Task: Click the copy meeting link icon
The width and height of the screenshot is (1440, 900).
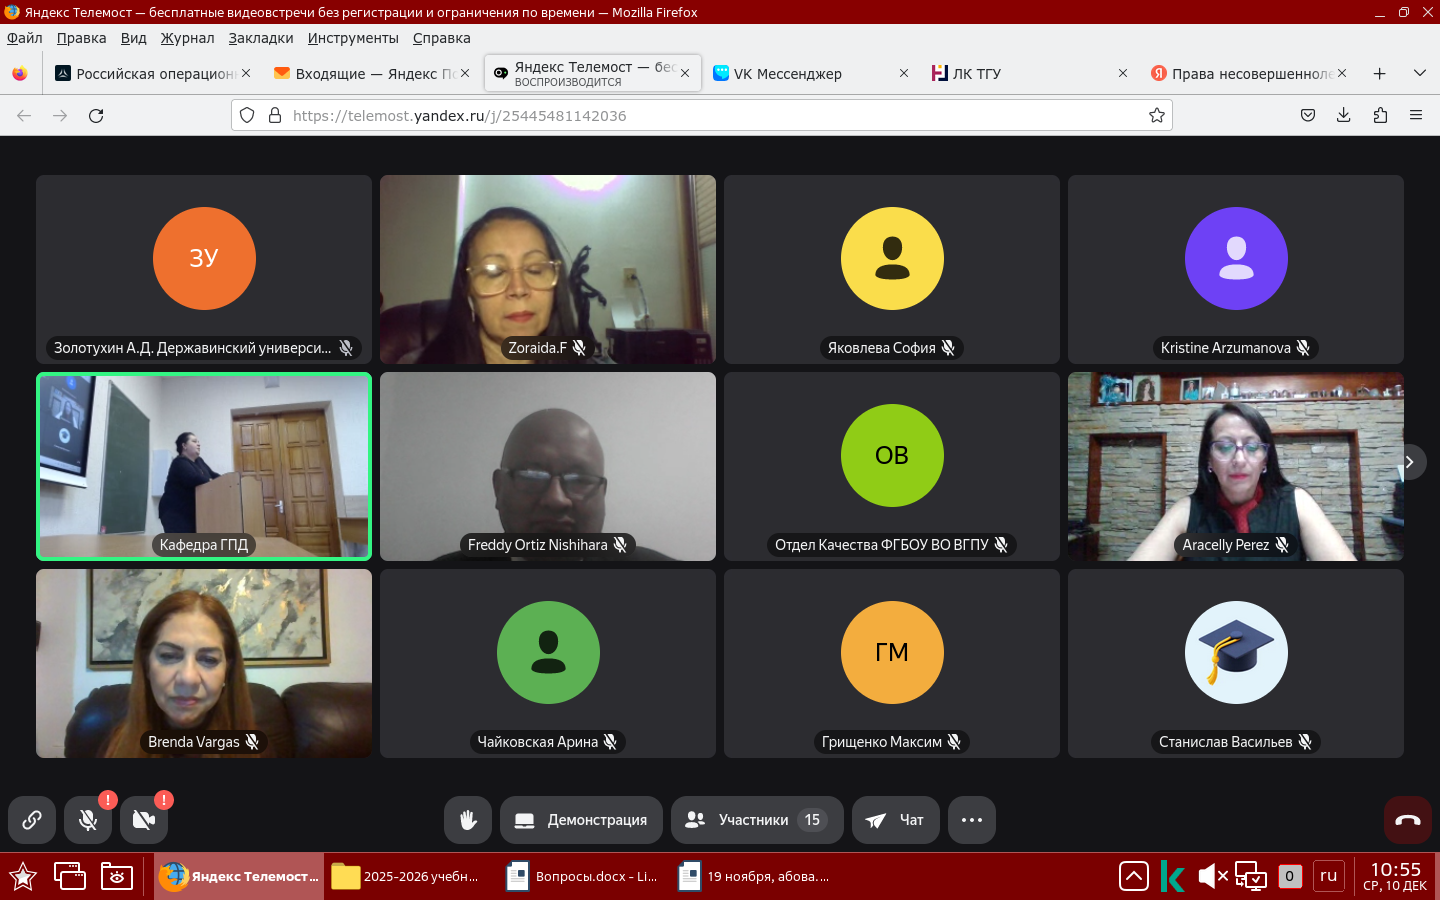Action: (32, 820)
